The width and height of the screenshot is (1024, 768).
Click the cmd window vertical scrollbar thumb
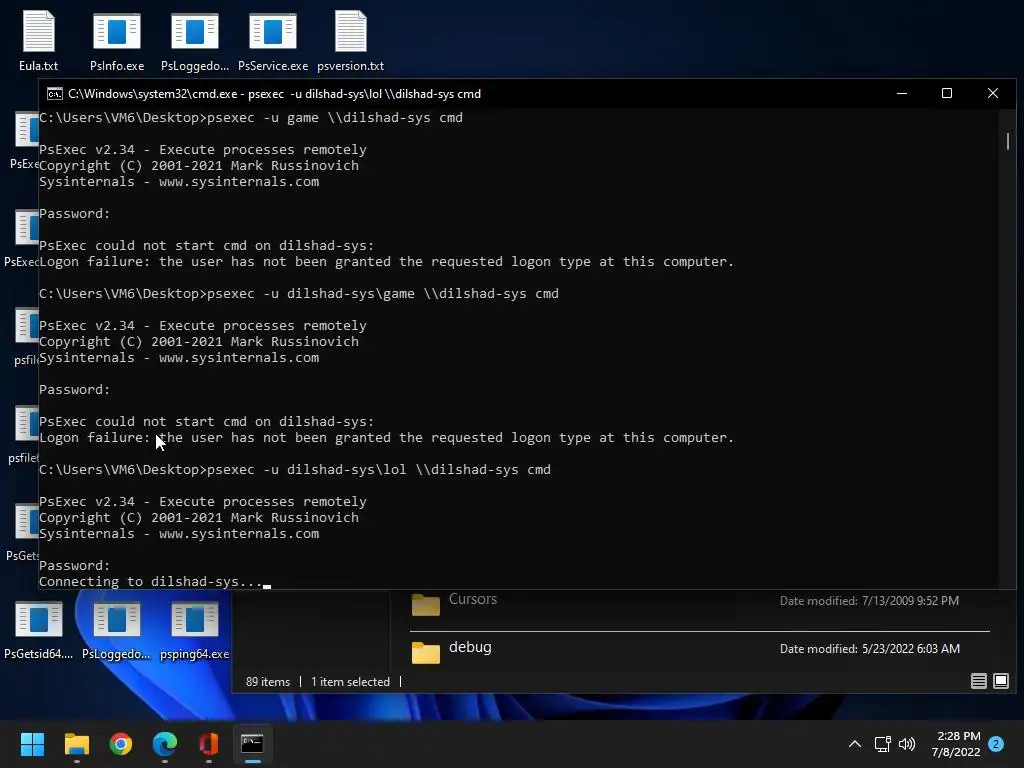coord(1008,141)
